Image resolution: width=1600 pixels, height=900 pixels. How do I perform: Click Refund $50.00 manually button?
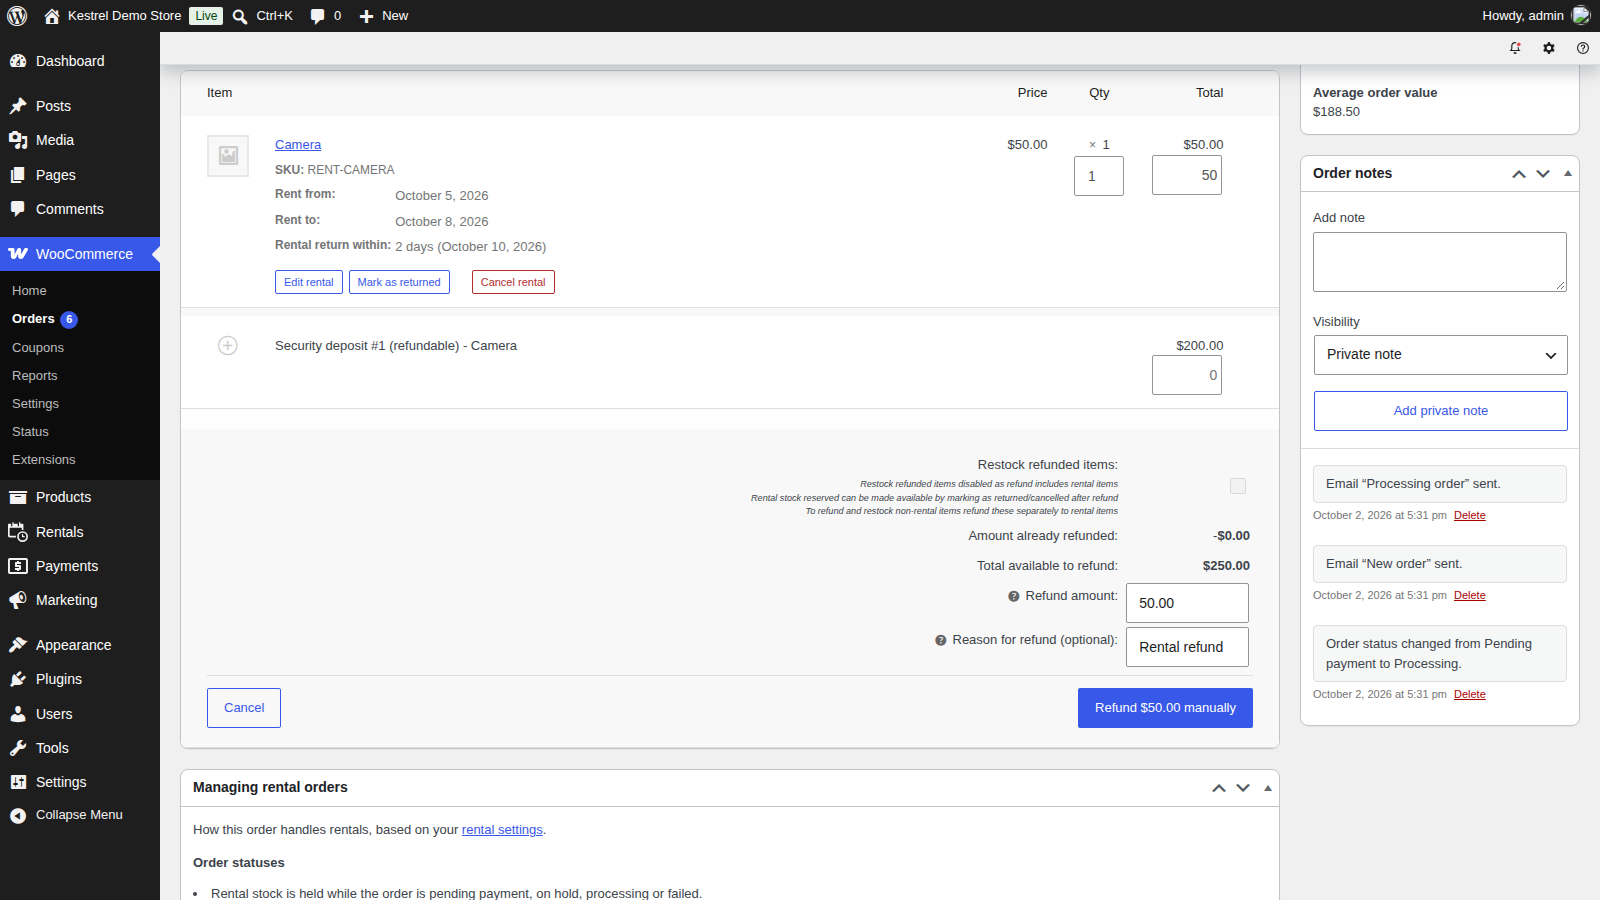pos(1165,708)
